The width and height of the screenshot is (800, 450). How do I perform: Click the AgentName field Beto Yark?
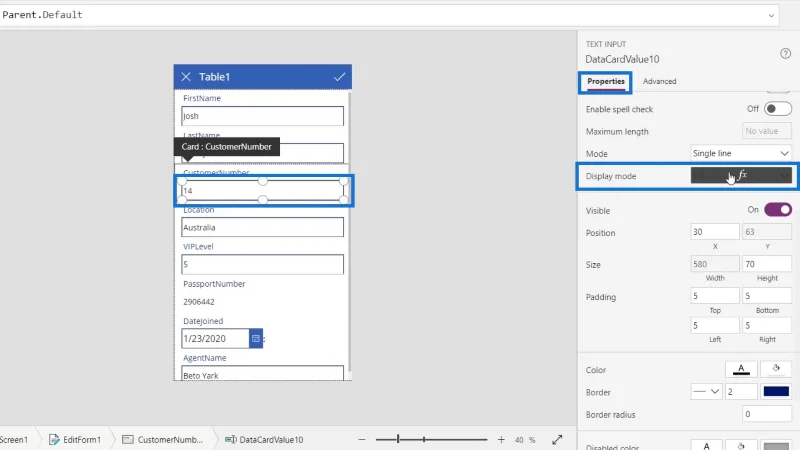[x=262, y=373]
